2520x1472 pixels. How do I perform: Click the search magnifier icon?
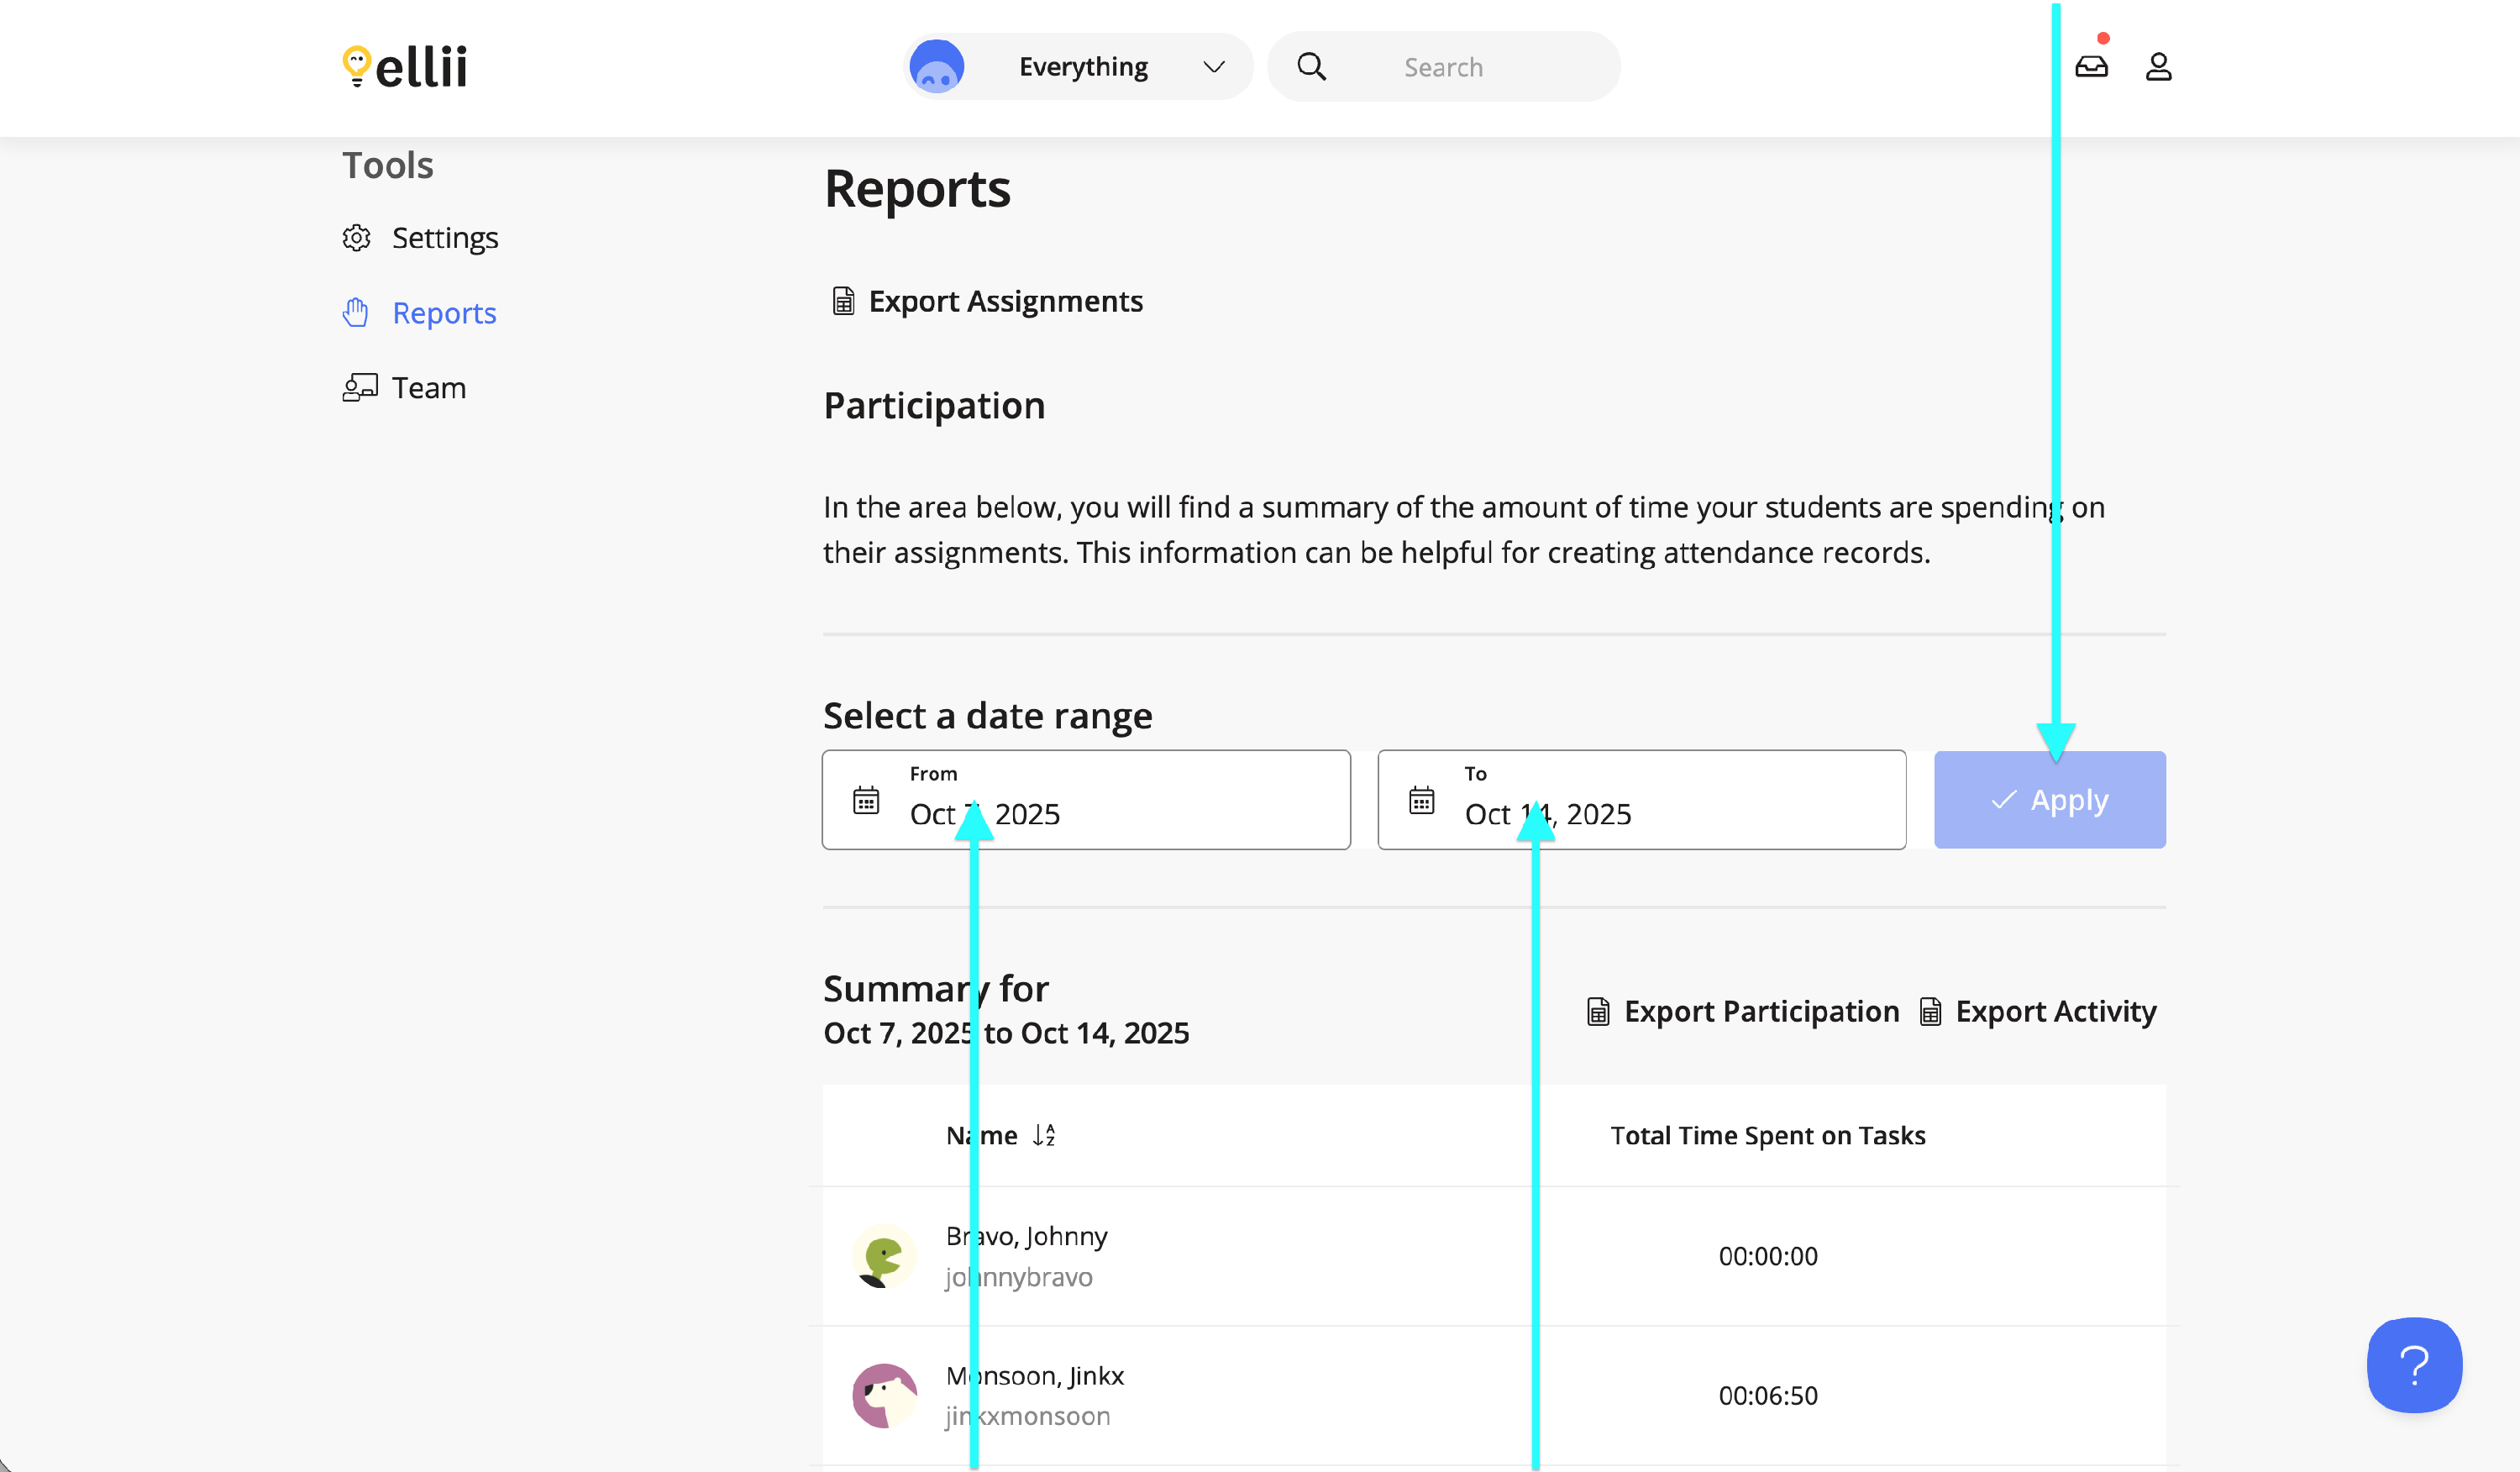(1311, 67)
